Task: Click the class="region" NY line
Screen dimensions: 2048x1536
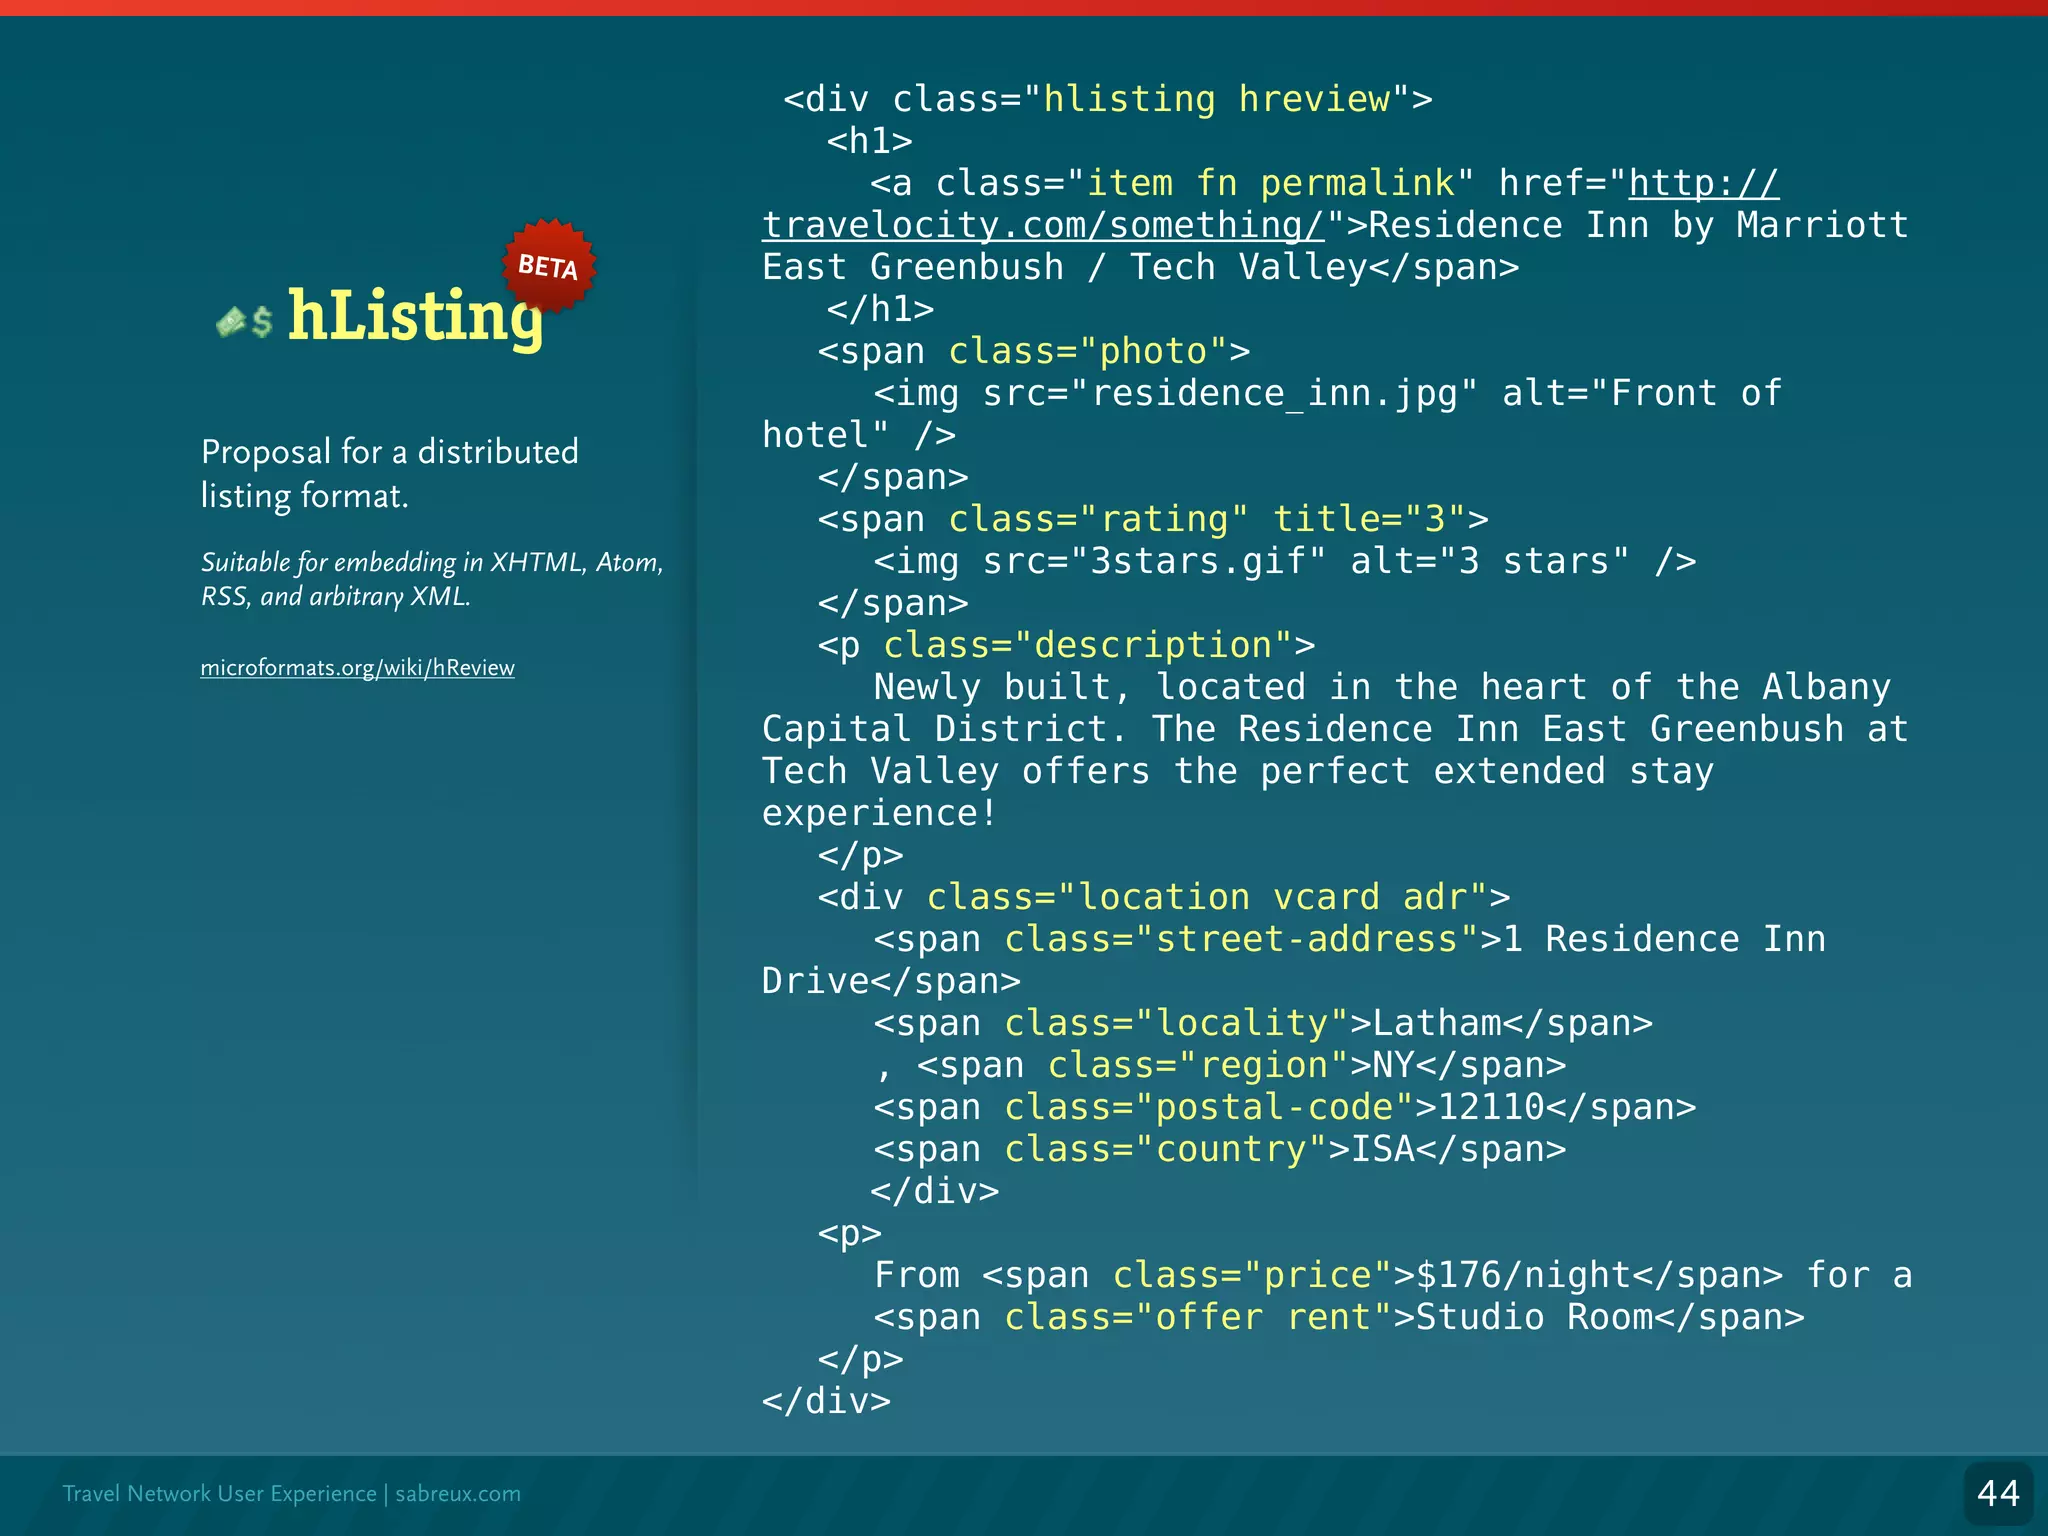Action: (x=1220, y=1065)
